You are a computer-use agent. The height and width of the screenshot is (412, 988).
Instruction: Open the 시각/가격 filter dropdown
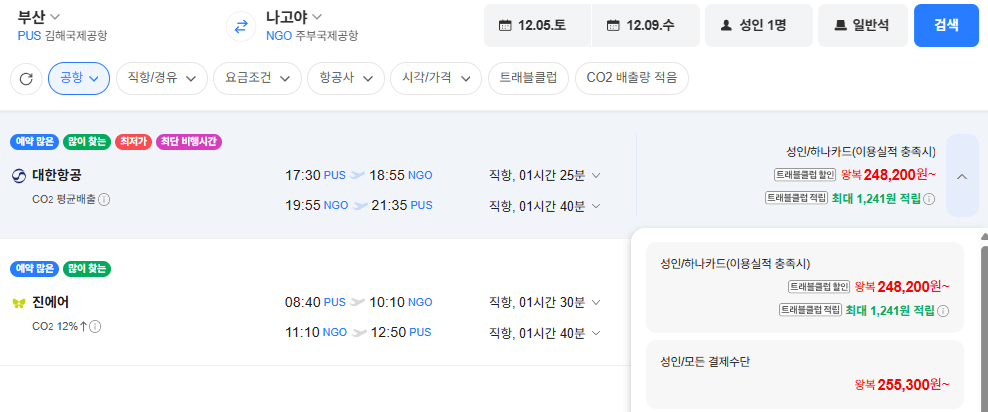click(x=436, y=79)
